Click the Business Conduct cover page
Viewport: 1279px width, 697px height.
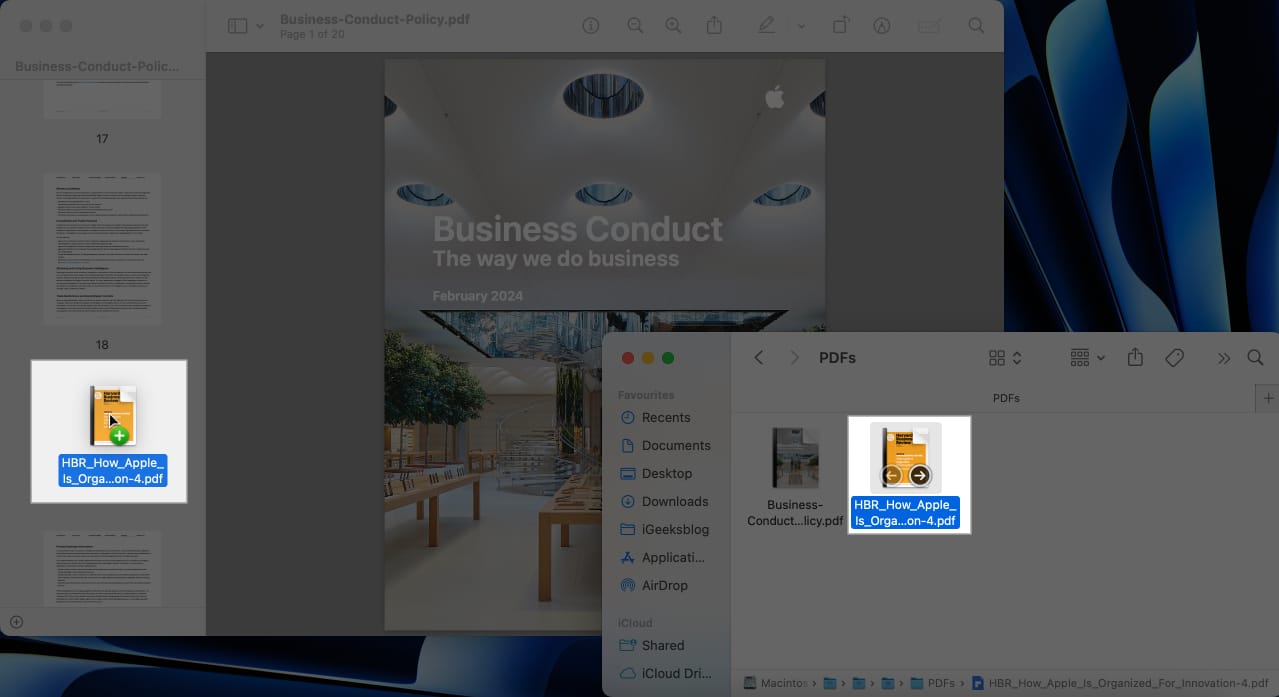point(605,345)
